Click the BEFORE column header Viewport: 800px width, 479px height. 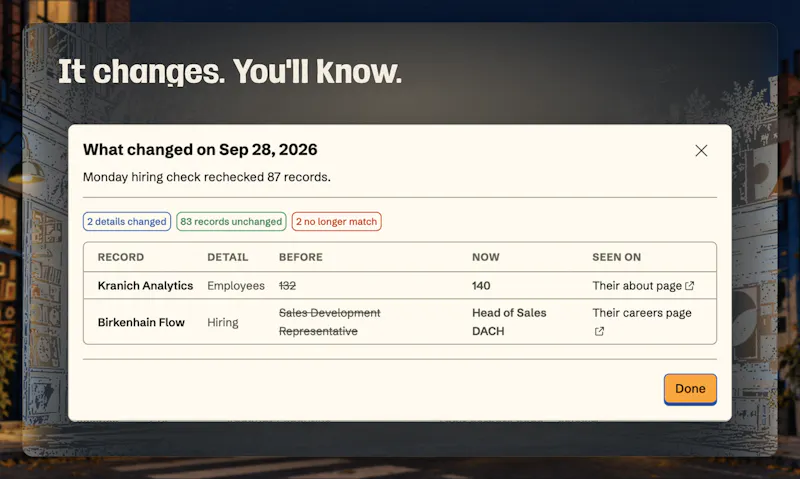pos(301,257)
